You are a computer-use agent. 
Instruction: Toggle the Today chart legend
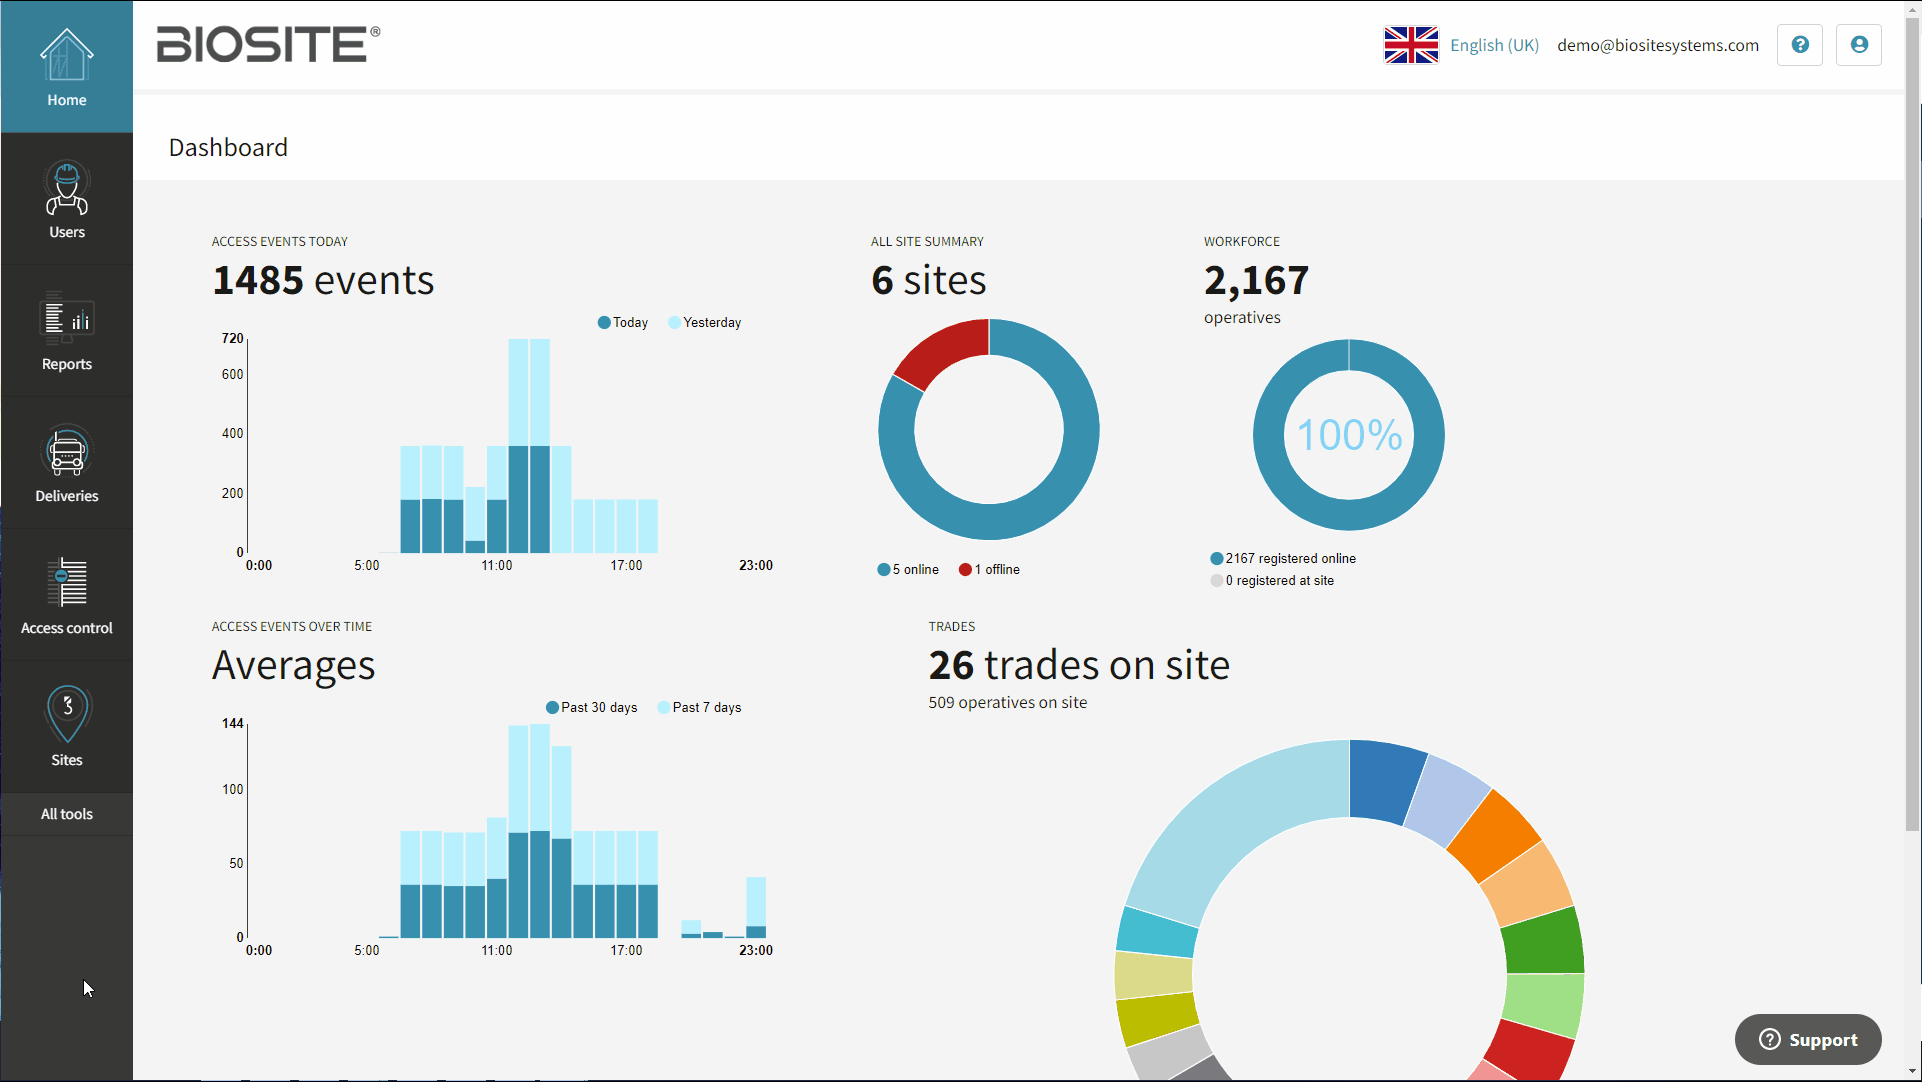click(x=623, y=323)
